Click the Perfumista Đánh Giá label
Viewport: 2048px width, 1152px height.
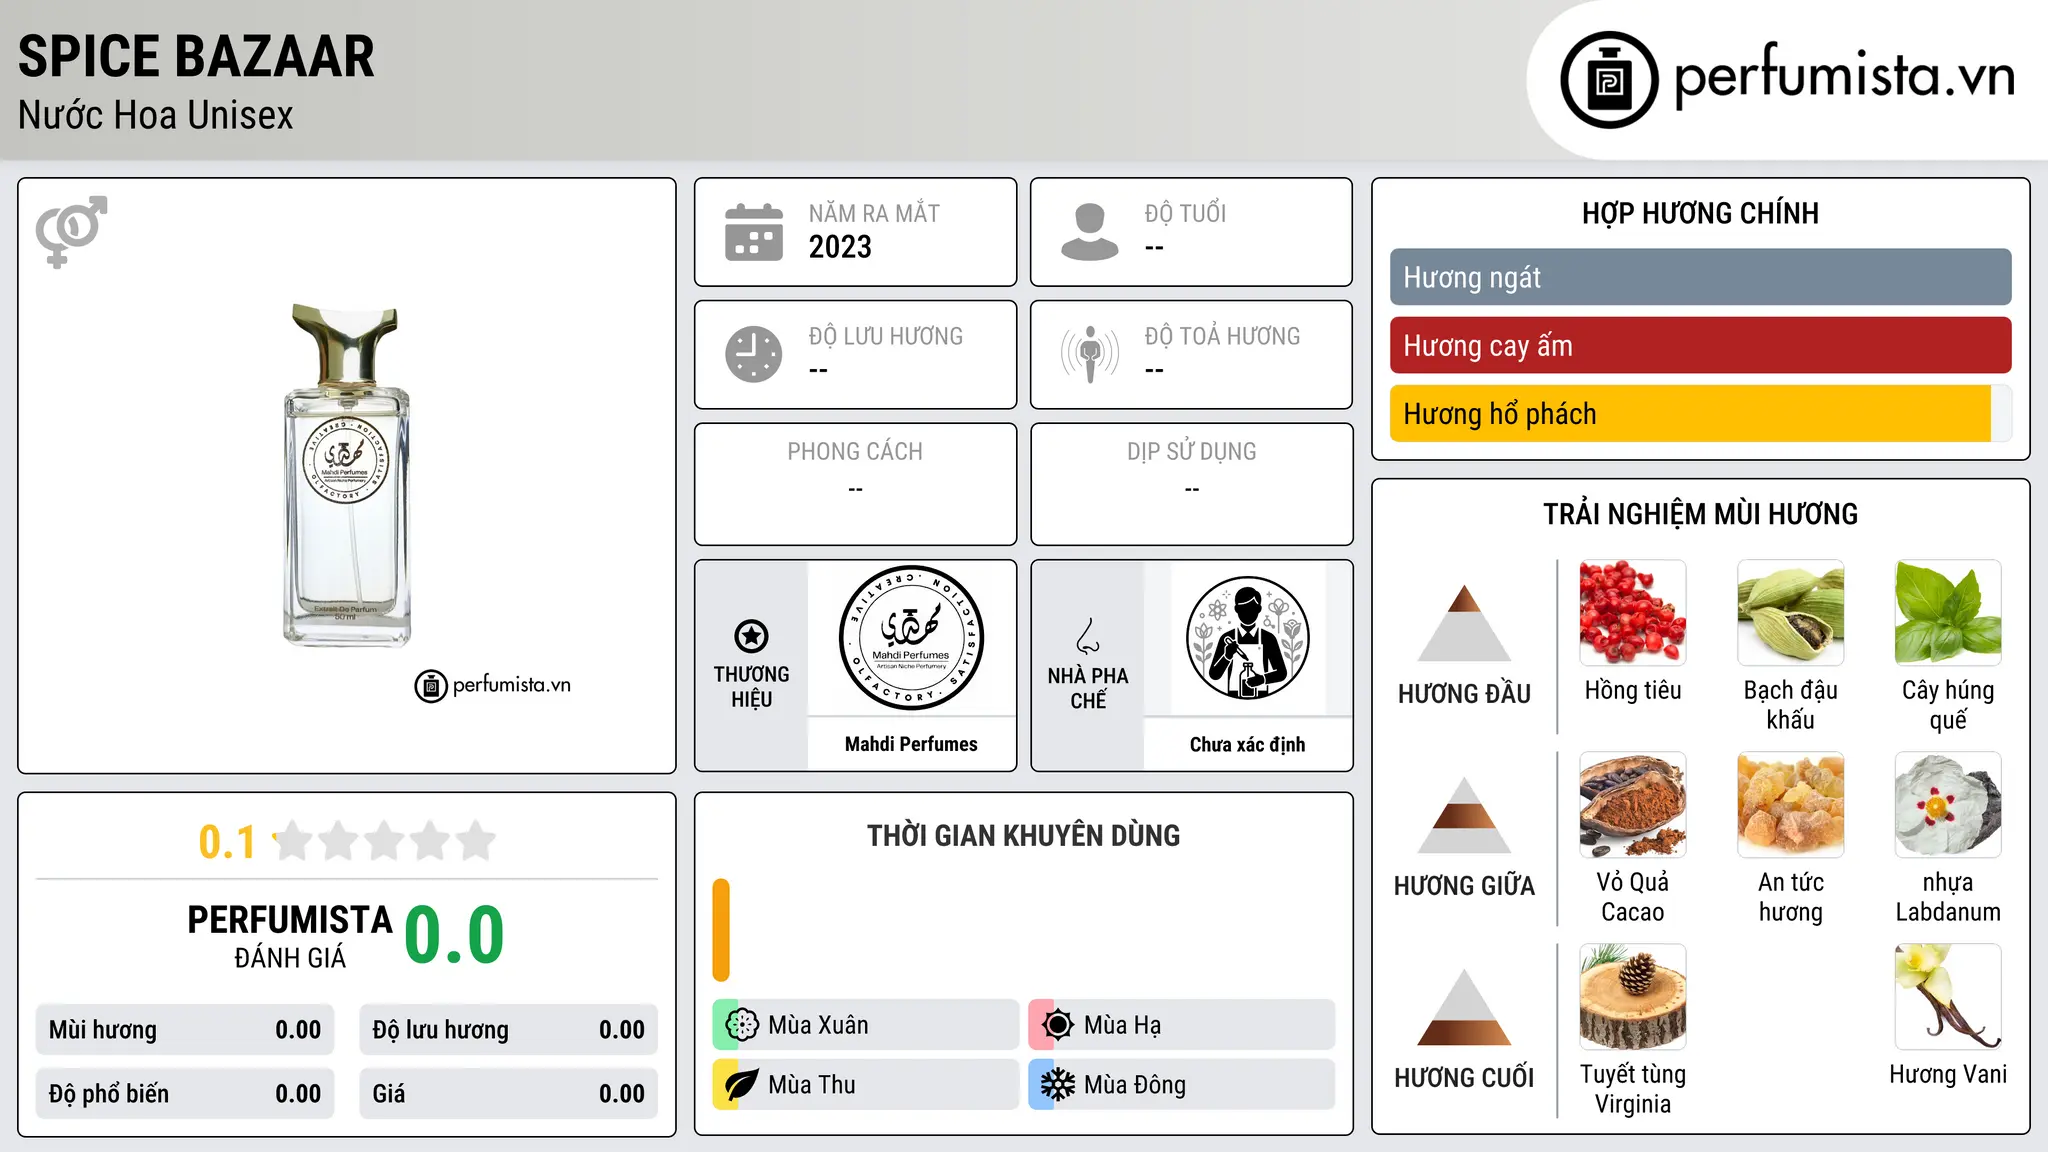(290, 936)
